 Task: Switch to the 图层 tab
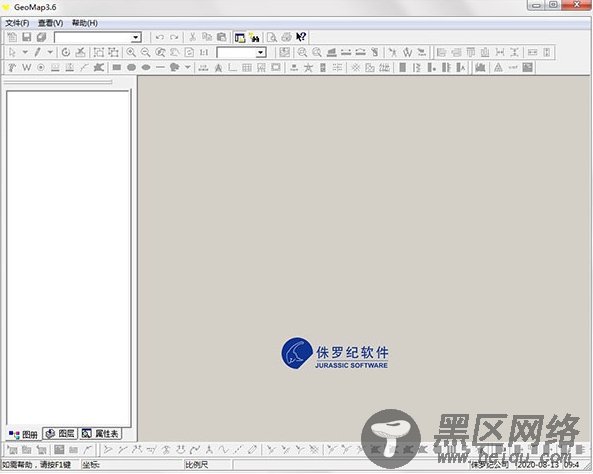[60, 434]
